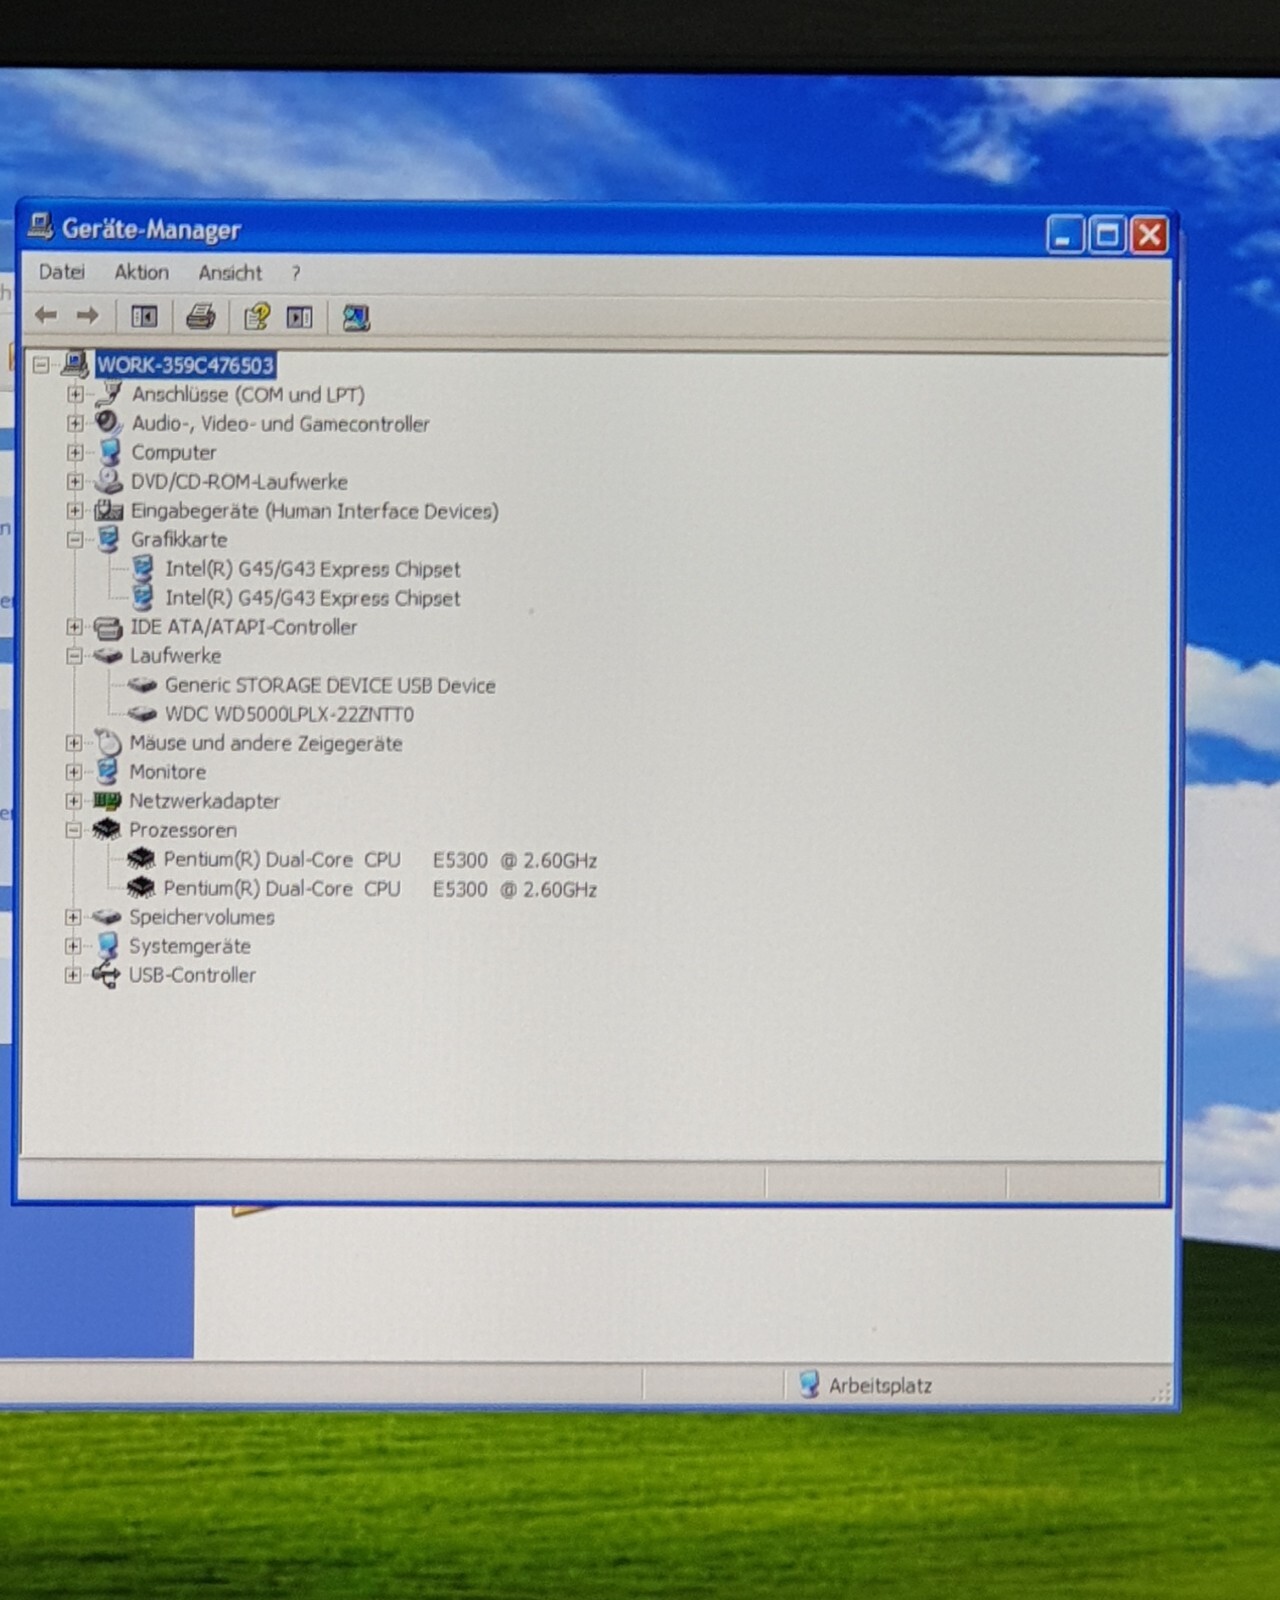Select first Pentium(R) Dual-Core E5300 entry
Image resolution: width=1280 pixels, height=1600 pixels.
coord(380,860)
